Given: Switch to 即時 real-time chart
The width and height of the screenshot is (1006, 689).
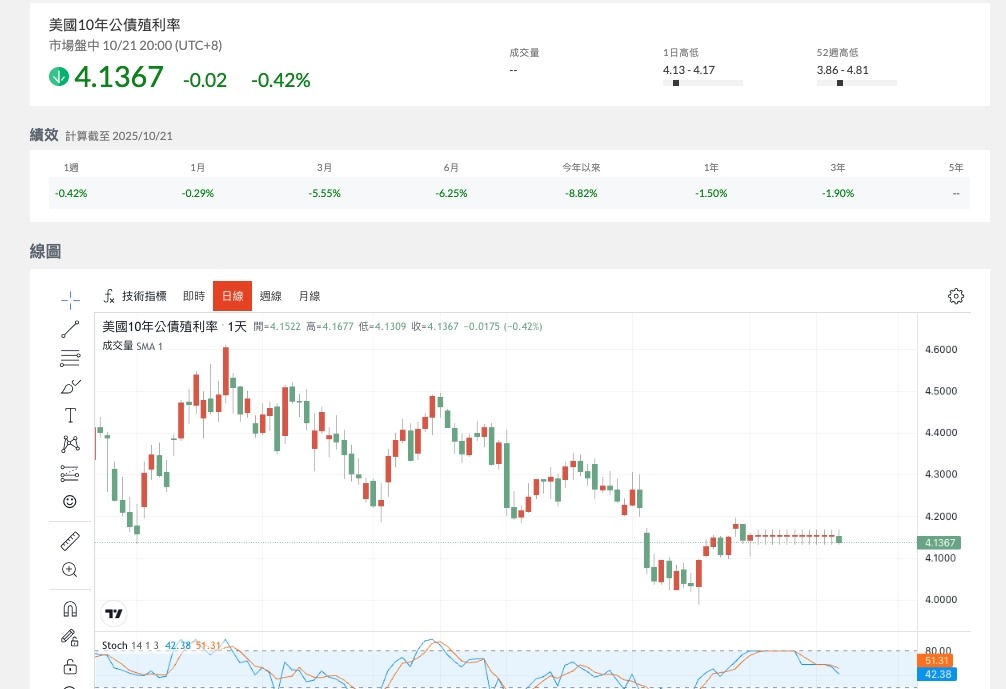Looking at the screenshot, I should coord(193,296).
